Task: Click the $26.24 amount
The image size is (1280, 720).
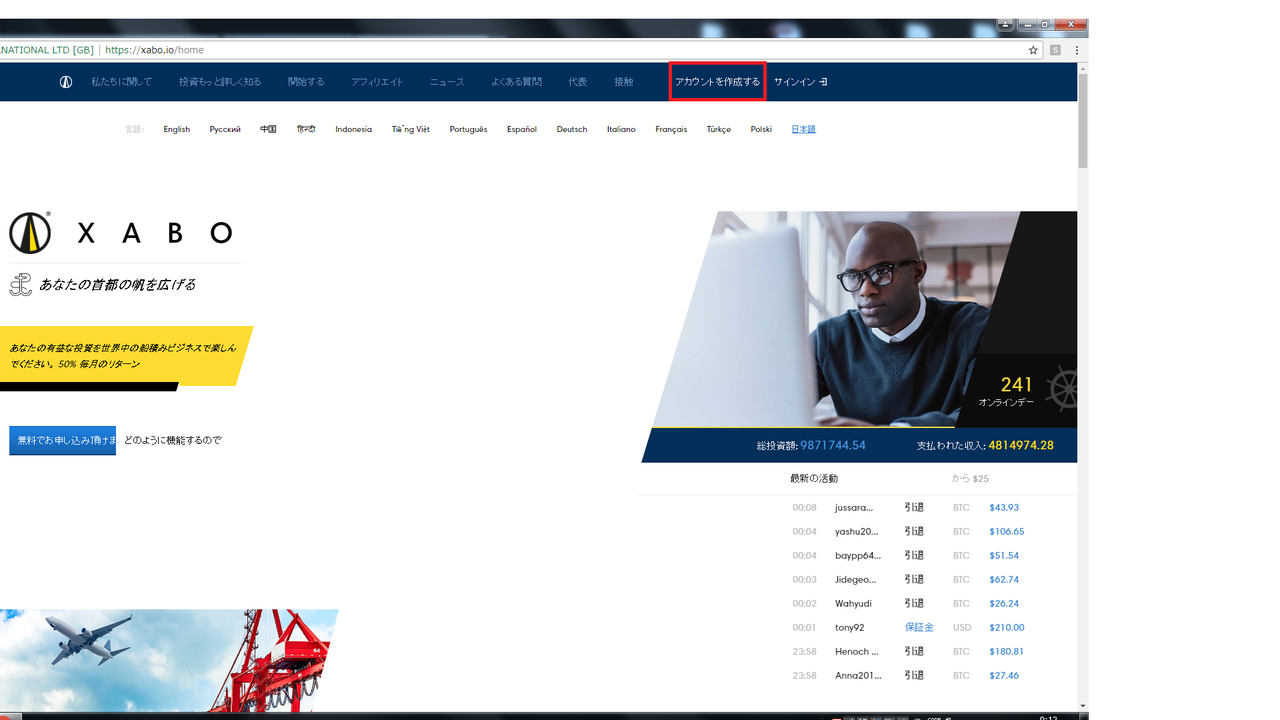Action: point(1004,604)
